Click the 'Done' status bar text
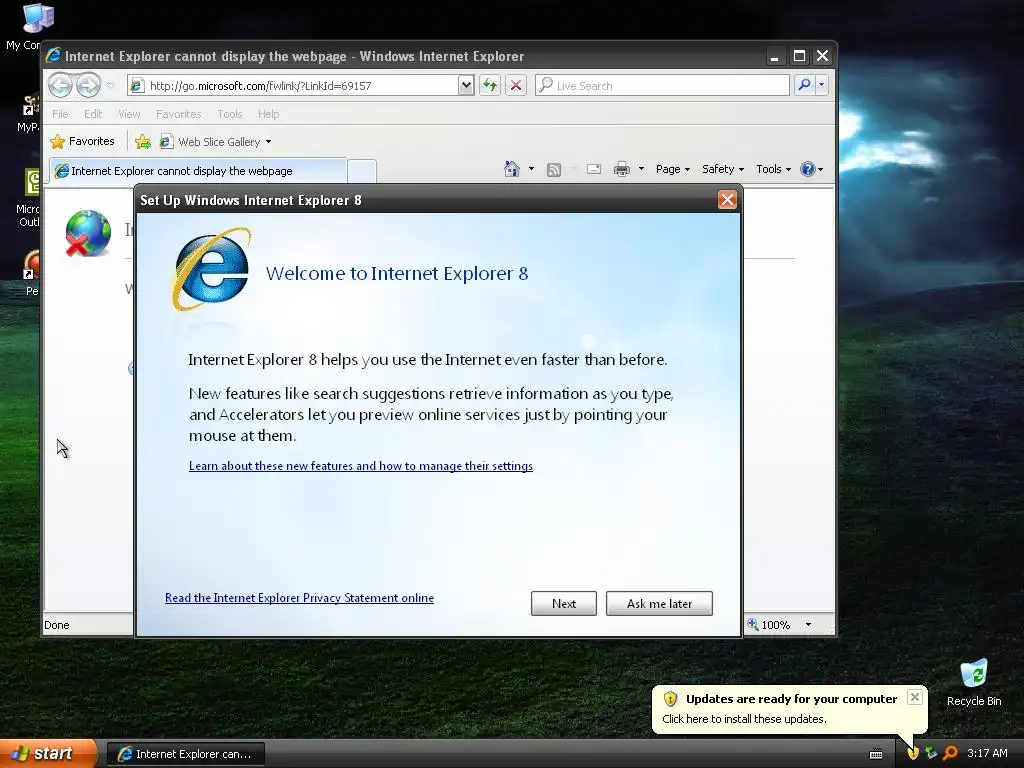 [57, 625]
